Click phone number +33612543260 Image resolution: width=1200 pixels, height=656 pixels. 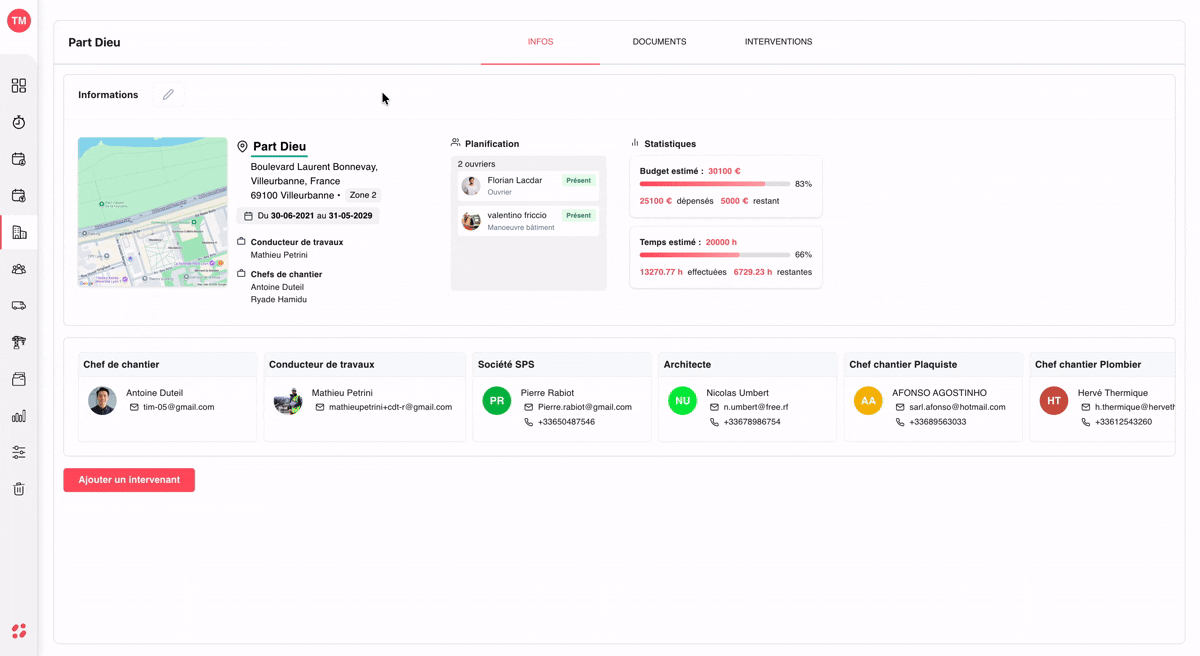1123,422
